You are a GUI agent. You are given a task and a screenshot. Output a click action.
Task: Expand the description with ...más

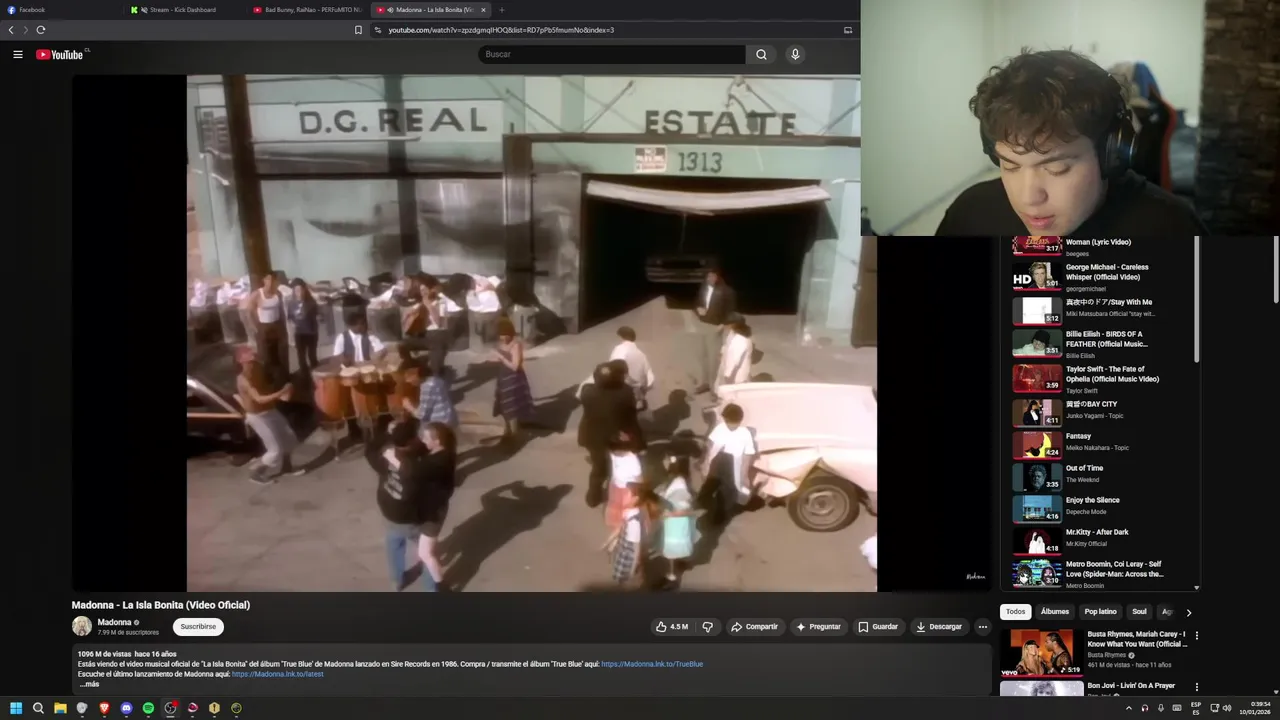[x=89, y=684]
